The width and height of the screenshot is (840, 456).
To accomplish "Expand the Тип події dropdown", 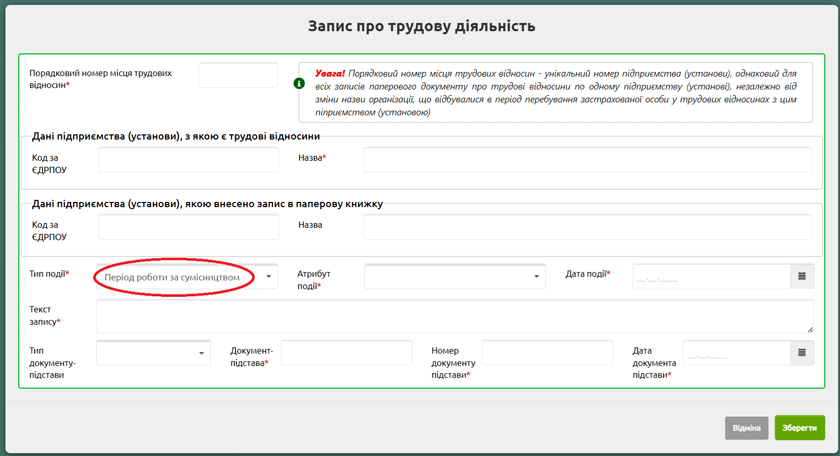I will 268,277.
